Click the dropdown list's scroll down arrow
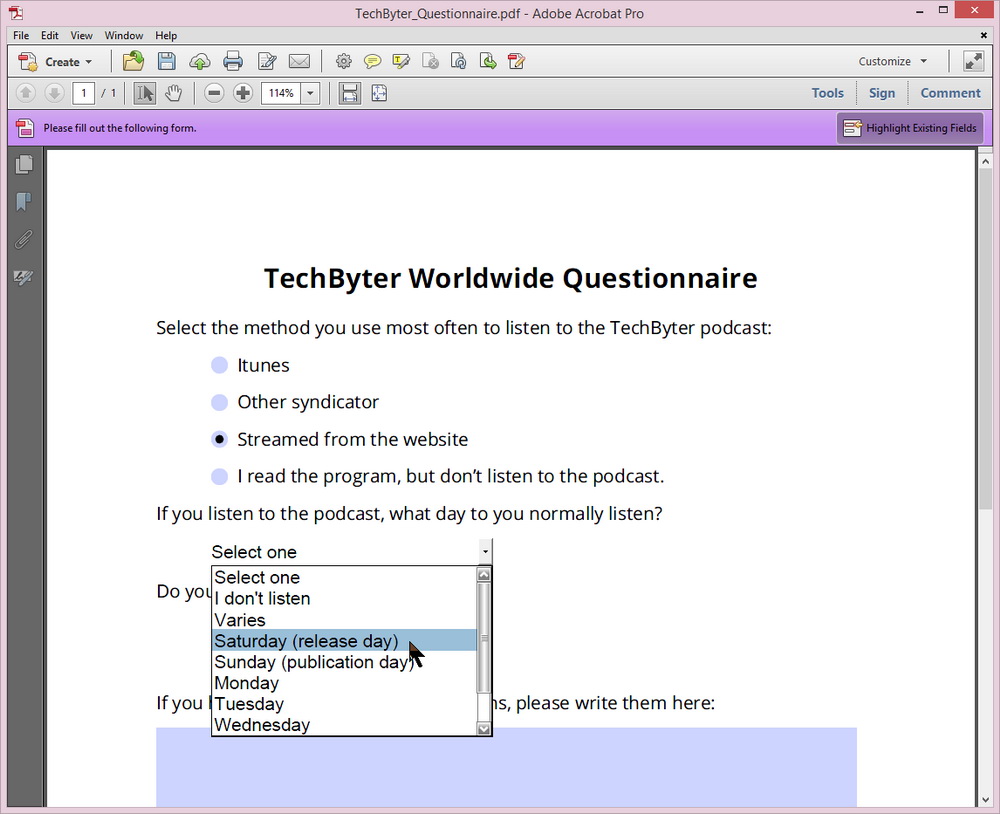 484,729
